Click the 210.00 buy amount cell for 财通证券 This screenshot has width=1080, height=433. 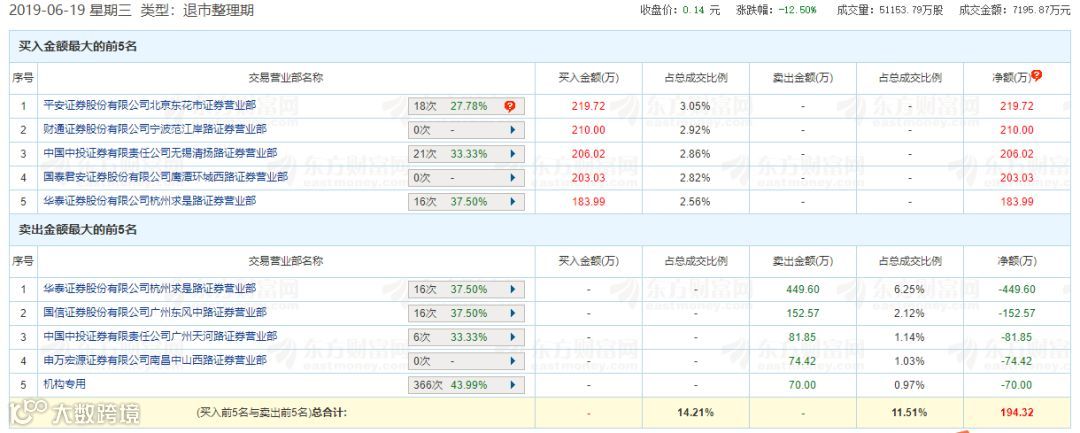click(588, 130)
